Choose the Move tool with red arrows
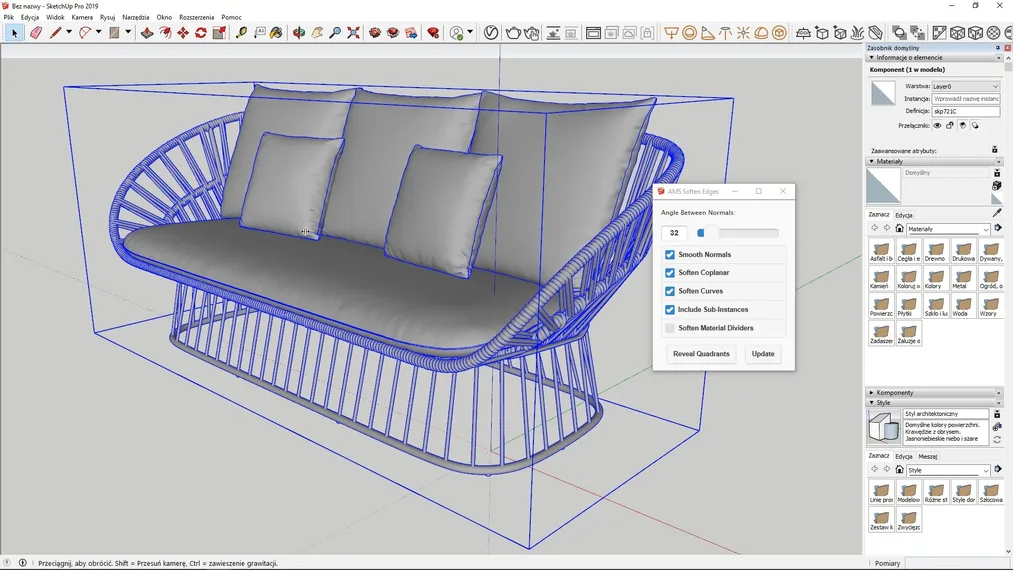The width and height of the screenshot is (1013, 570). coord(183,33)
